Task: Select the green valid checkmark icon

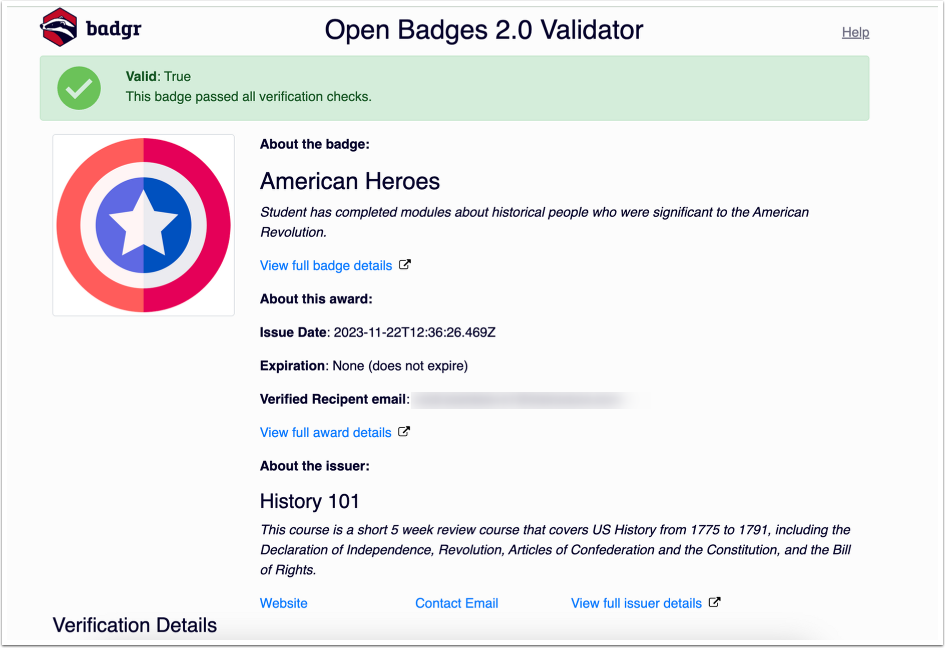Action: coord(79,88)
